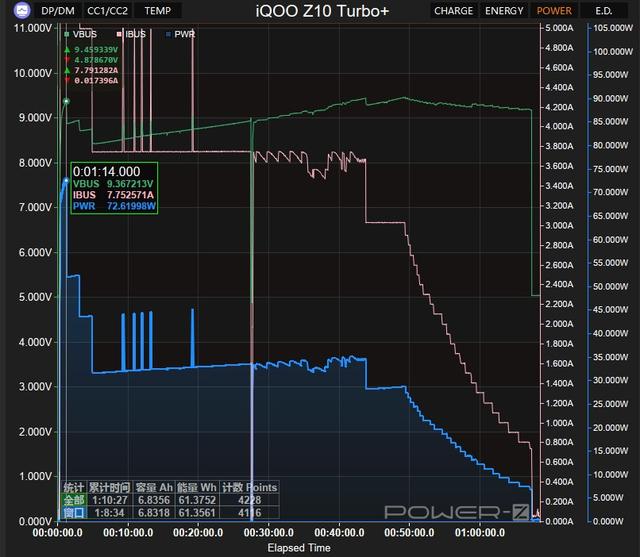The height and width of the screenshot is (557, 640).
Task: Click total elapsed time 1:10:27
Action: (x=110, y=500)
